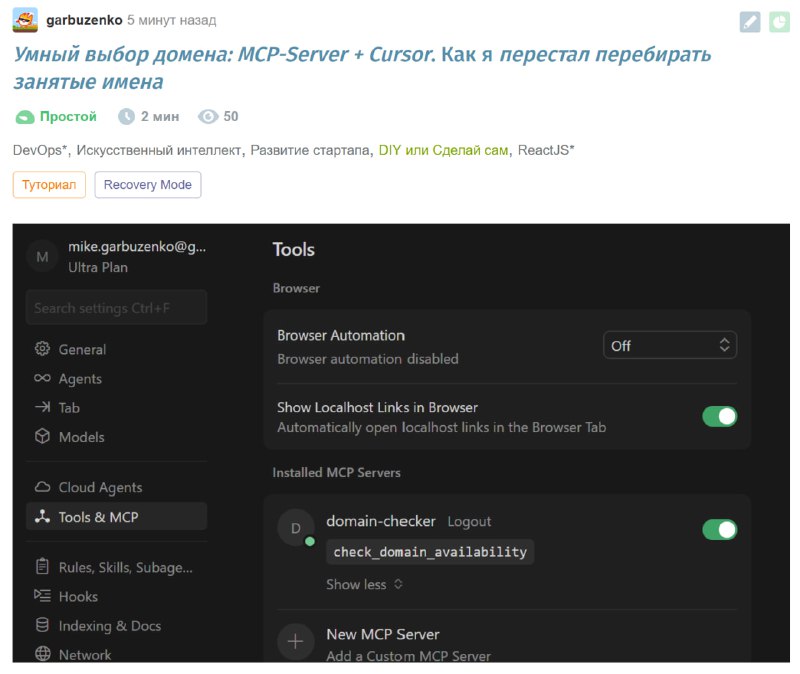The image size is (800, 674).
Task: Click the 5 минут назад timestamp
Action: (171, 20)
